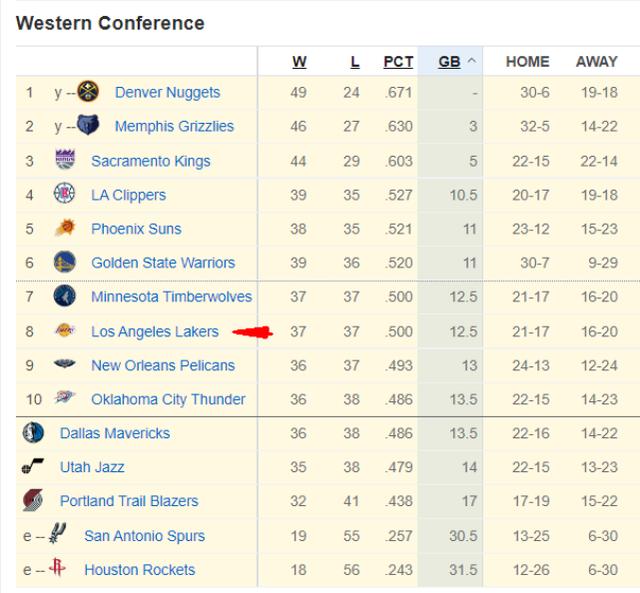
Task: Click the Denver Nuggets team logo
Action: coord(88,92)
